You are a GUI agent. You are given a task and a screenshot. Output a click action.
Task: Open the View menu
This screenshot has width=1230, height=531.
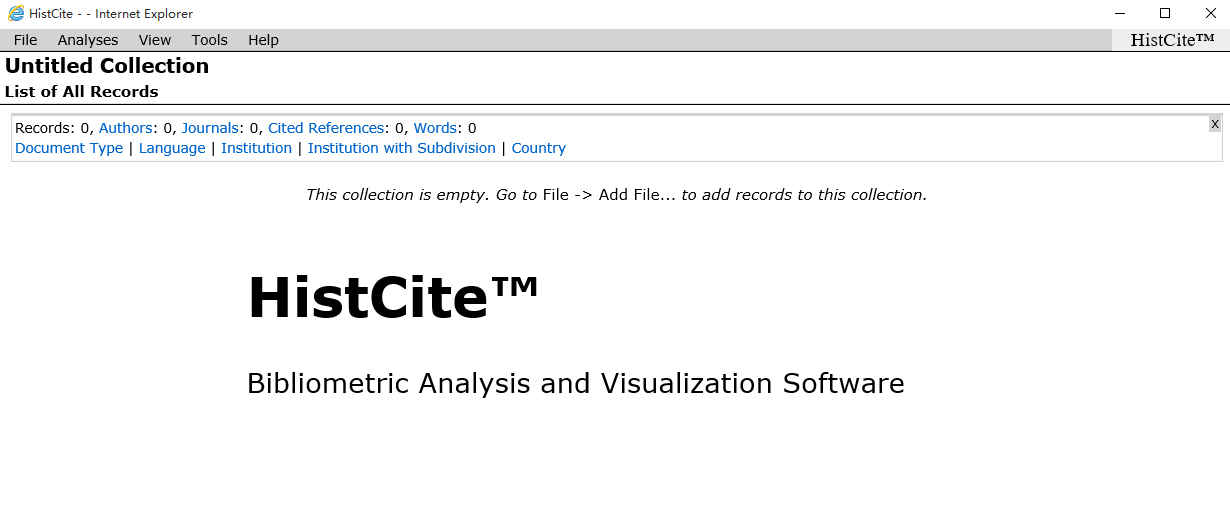click(x=155, y=40)
